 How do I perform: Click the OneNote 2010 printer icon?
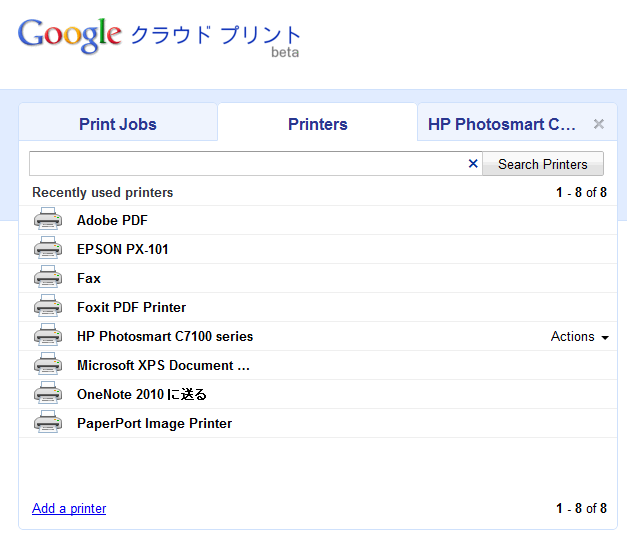click(47, 394)
